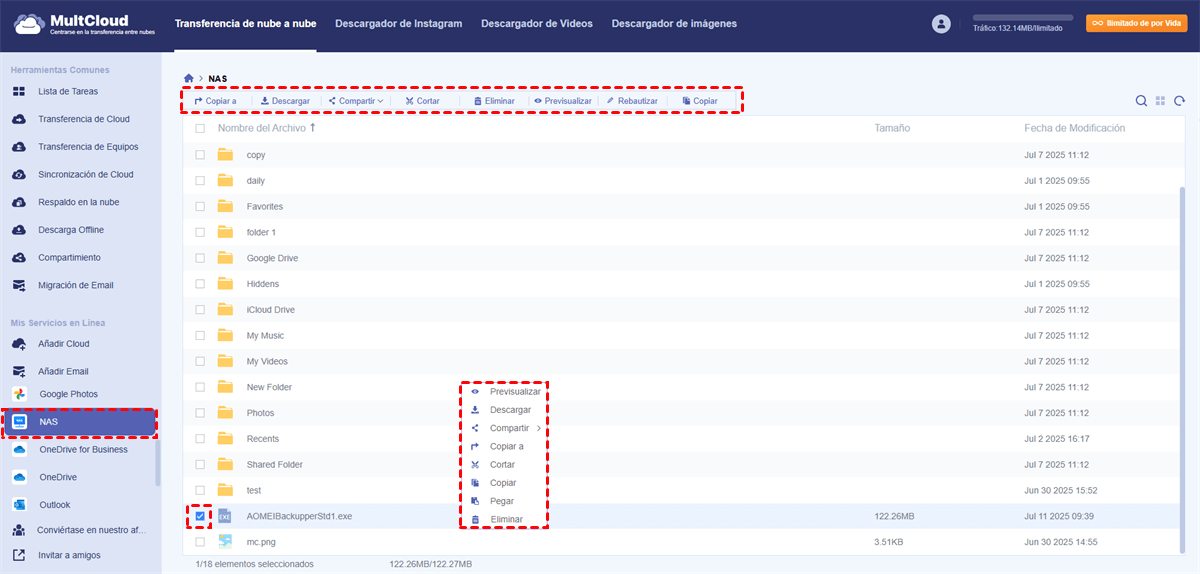Viewport: 1200px width, 574px height.
Task: Open Descargador de Videos tab
Action: pos(536,23)
